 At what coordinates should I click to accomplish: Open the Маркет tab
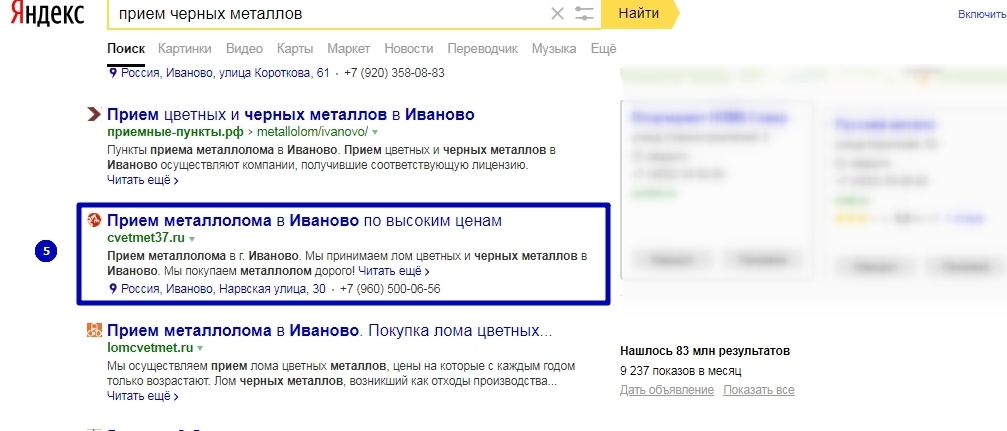(x=349, y=49)
